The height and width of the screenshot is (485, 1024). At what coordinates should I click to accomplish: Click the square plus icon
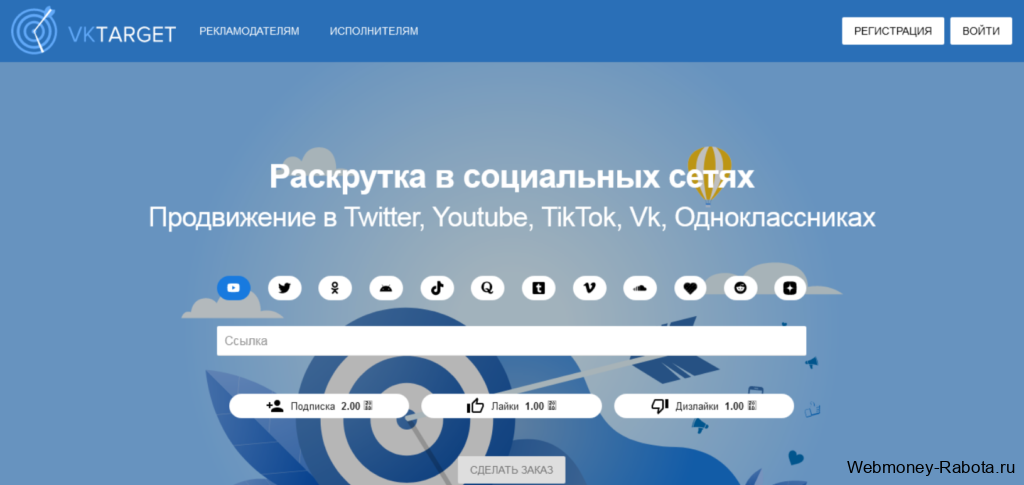pyautogui.click(x=790, y=288)
